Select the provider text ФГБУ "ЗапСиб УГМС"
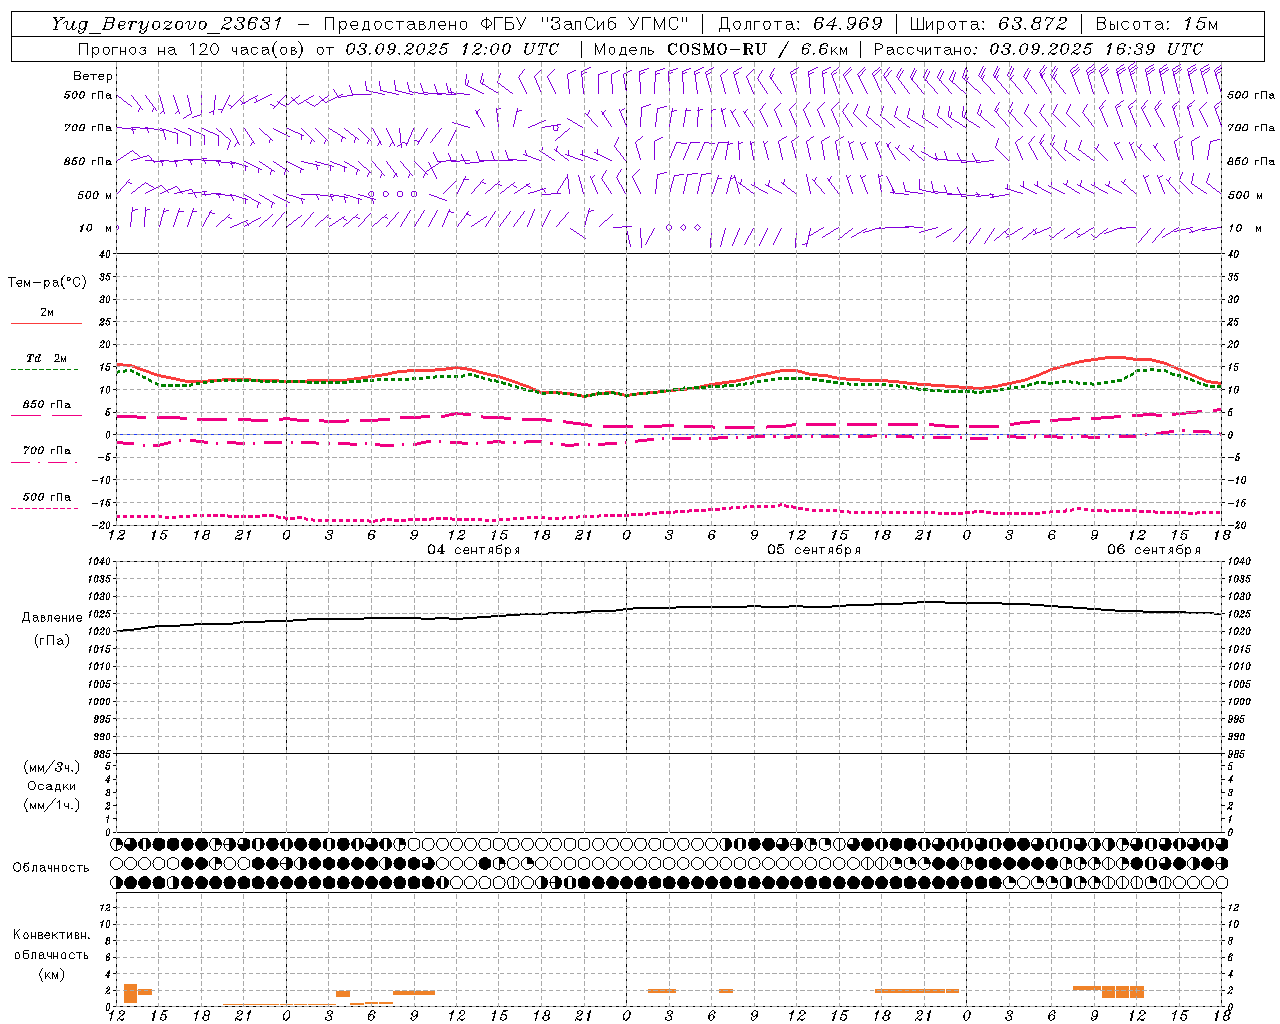 click(x=586, y=24)
